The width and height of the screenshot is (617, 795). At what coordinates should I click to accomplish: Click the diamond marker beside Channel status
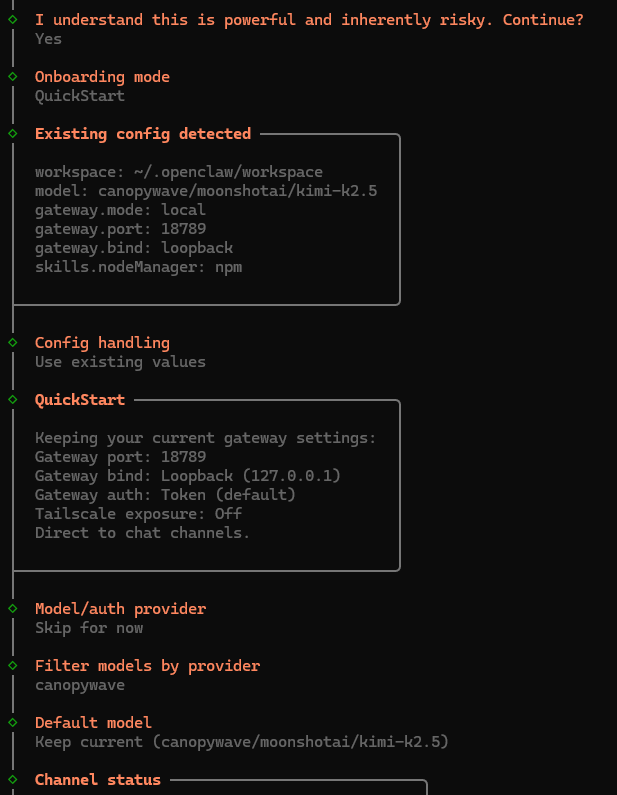(12, 779)
